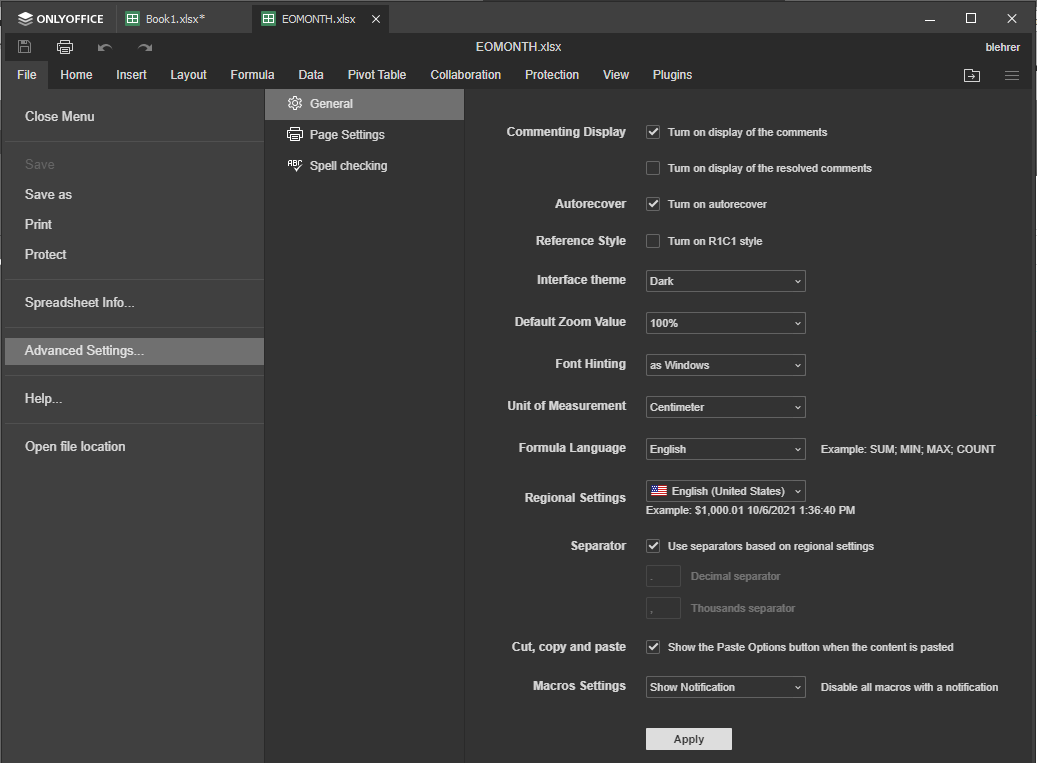
Task: Enable display of the resolved comments
Action: tap(653, 168)
